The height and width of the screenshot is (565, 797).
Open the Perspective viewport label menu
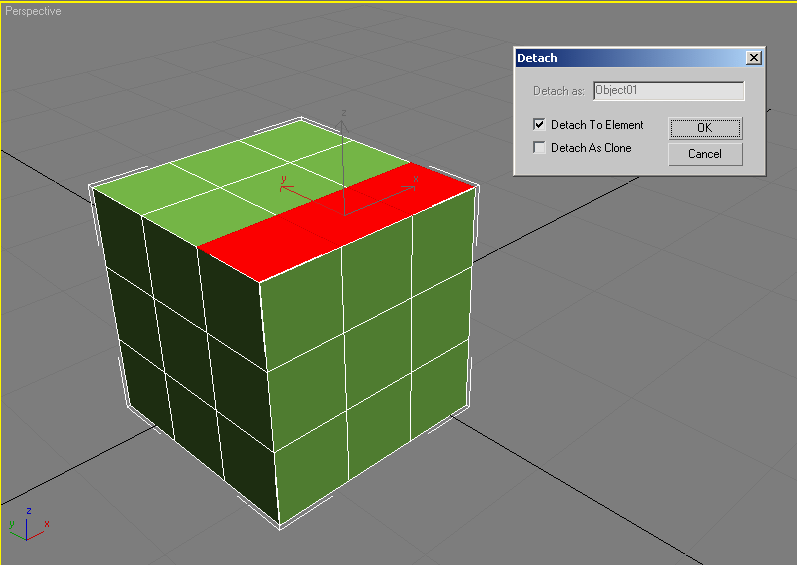[33, 11]
